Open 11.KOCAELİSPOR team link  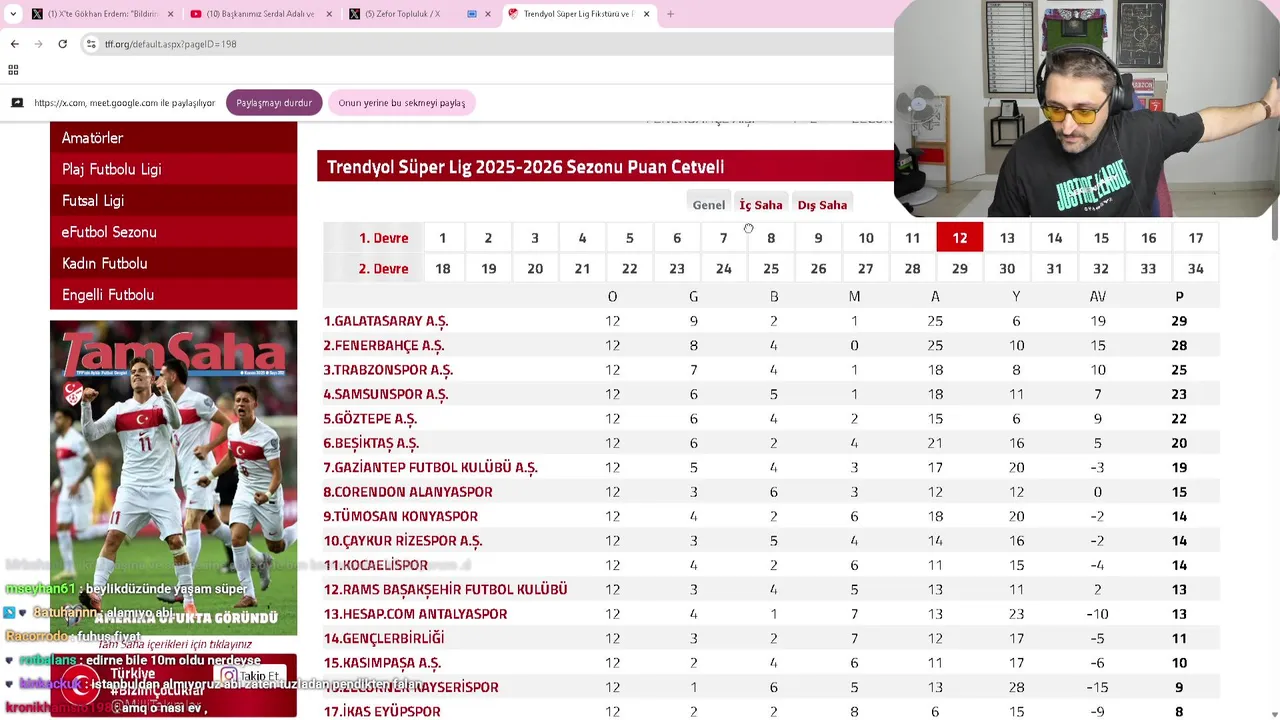tap(375, 565)
